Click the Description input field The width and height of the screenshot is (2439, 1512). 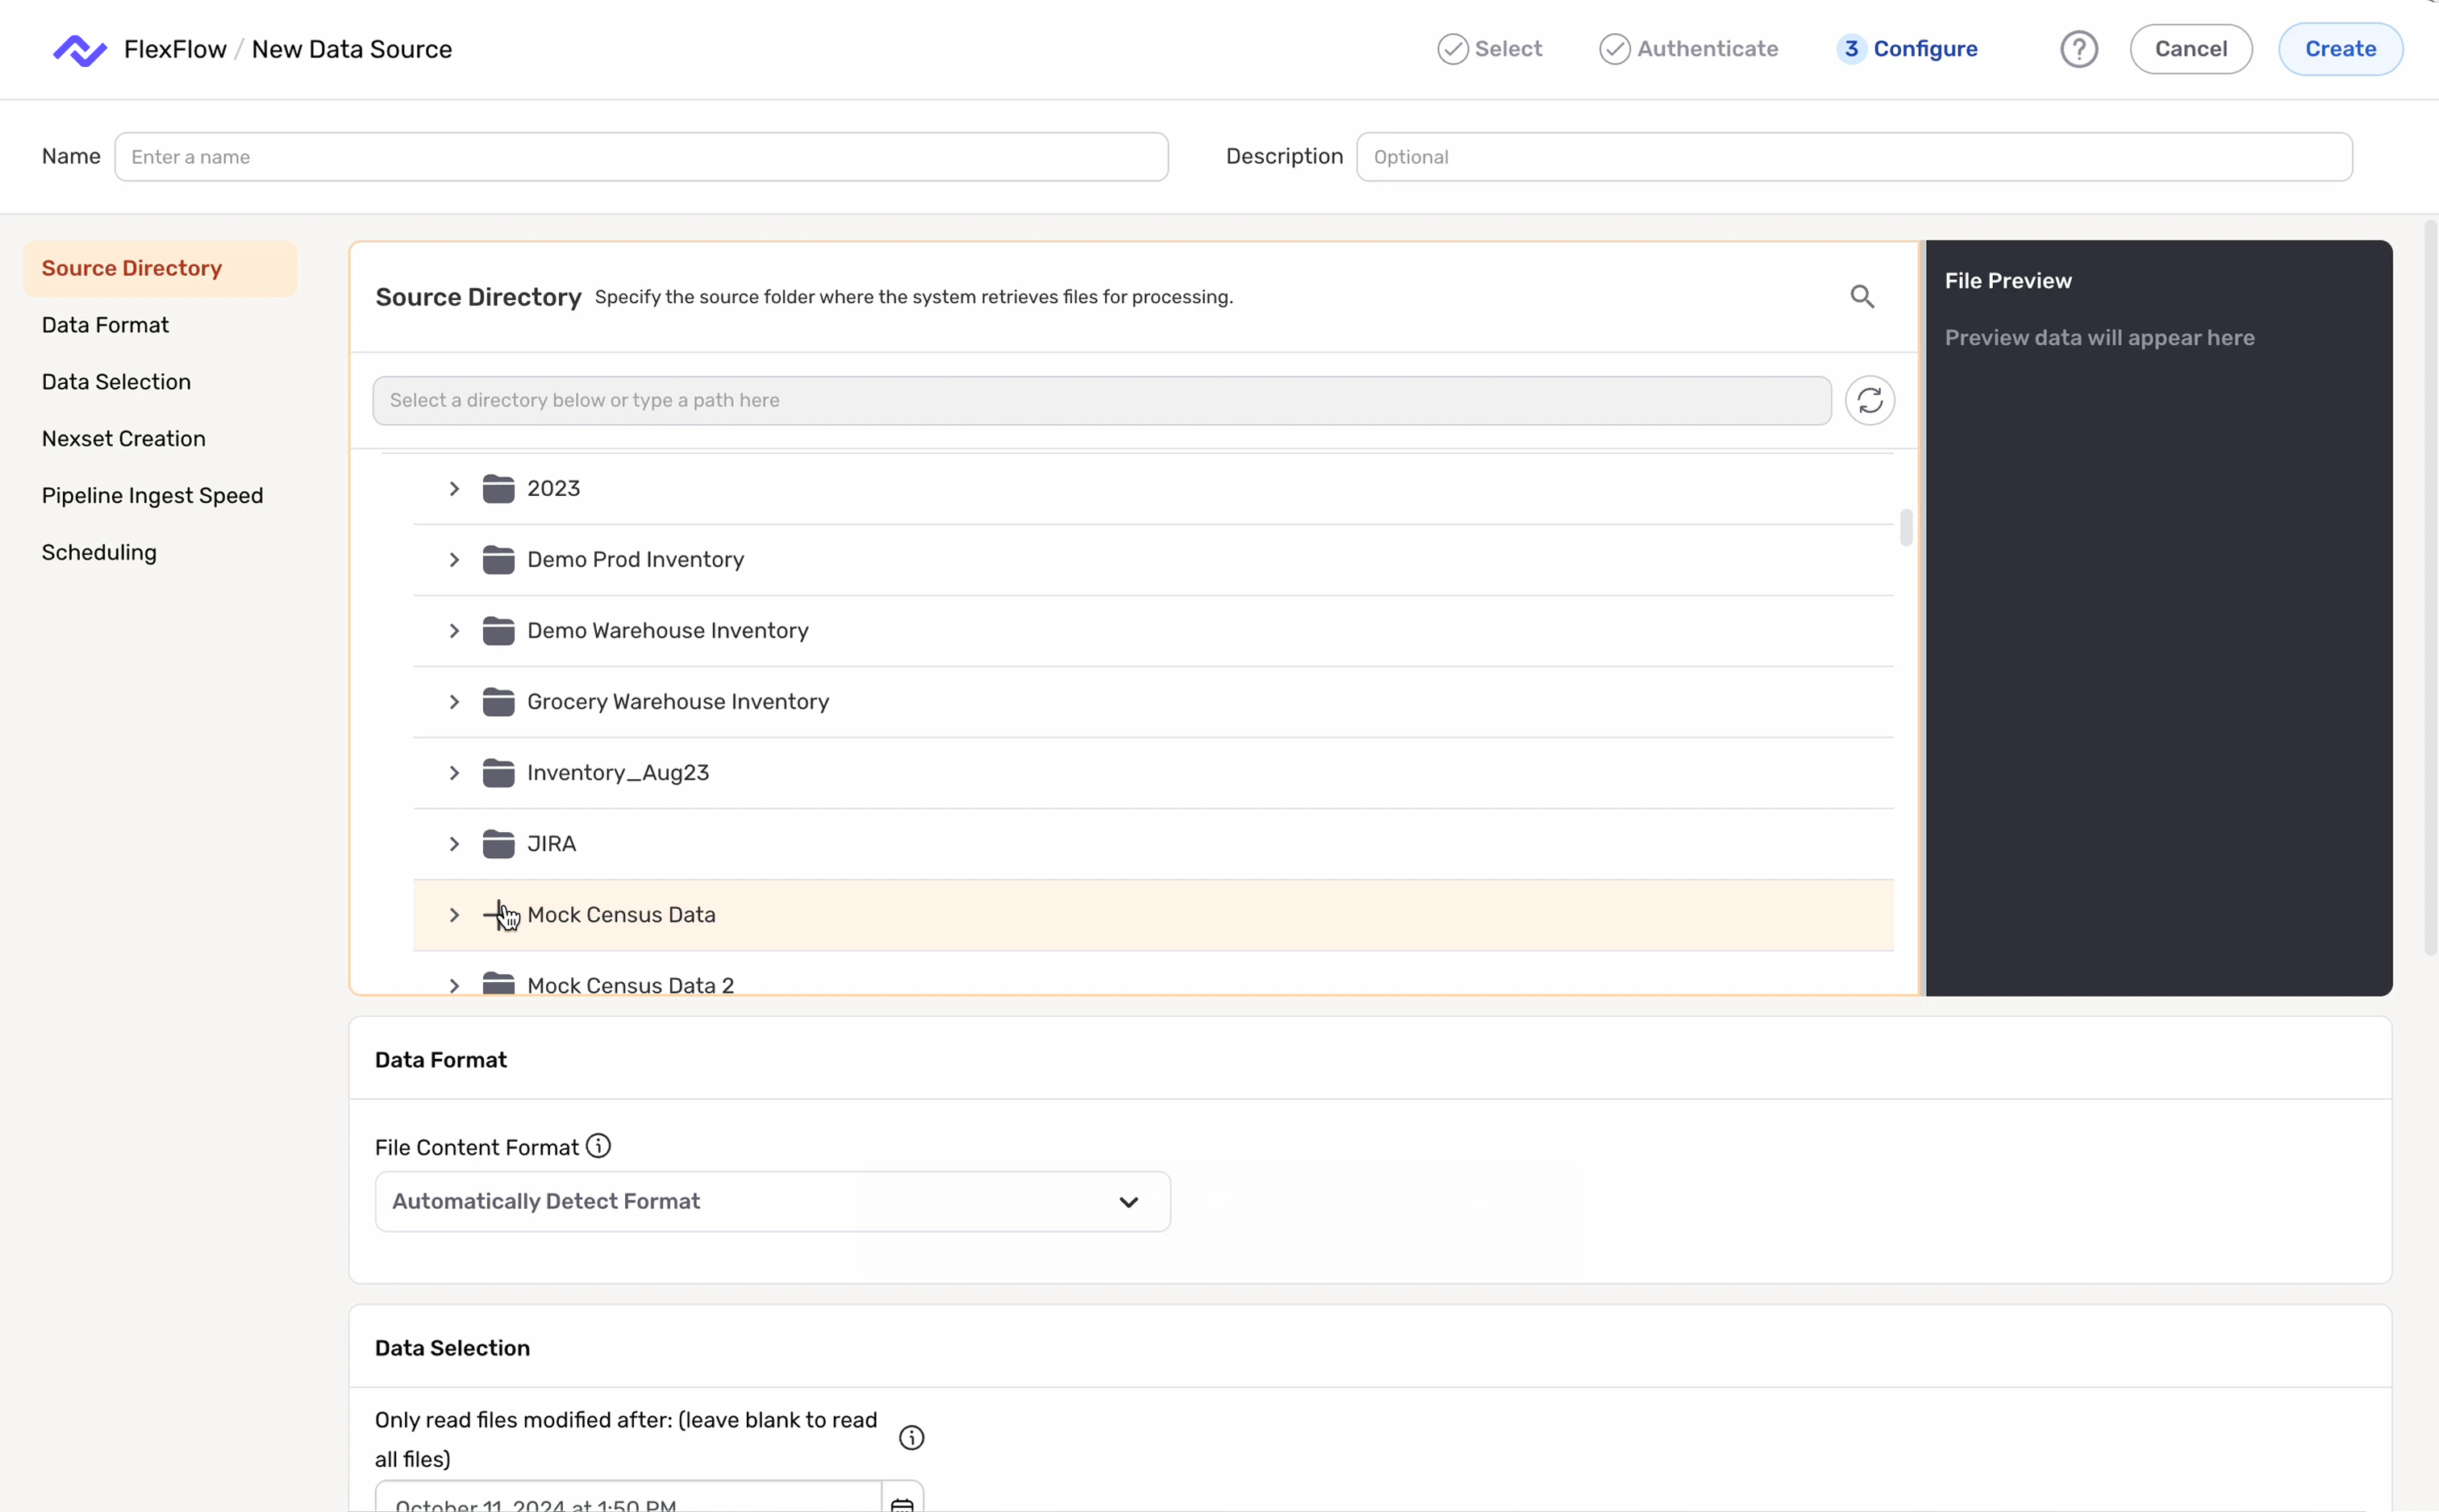click(1854, 156)
